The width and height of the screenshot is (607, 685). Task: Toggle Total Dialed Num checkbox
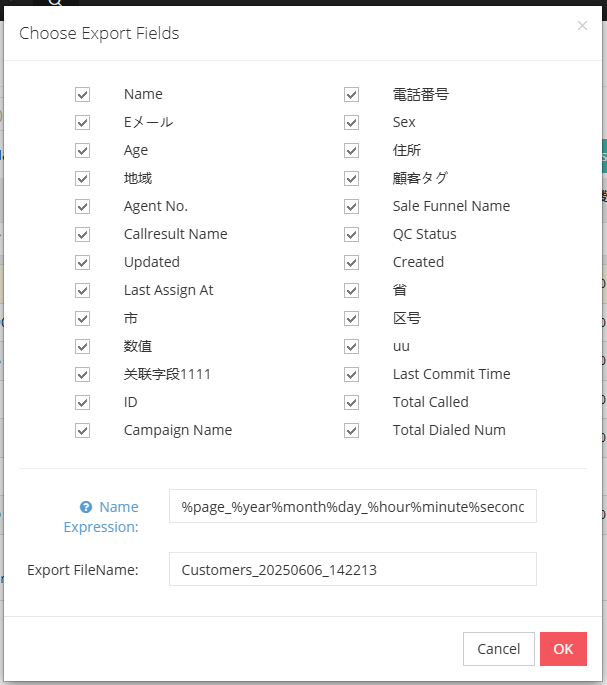click(351, 430)
